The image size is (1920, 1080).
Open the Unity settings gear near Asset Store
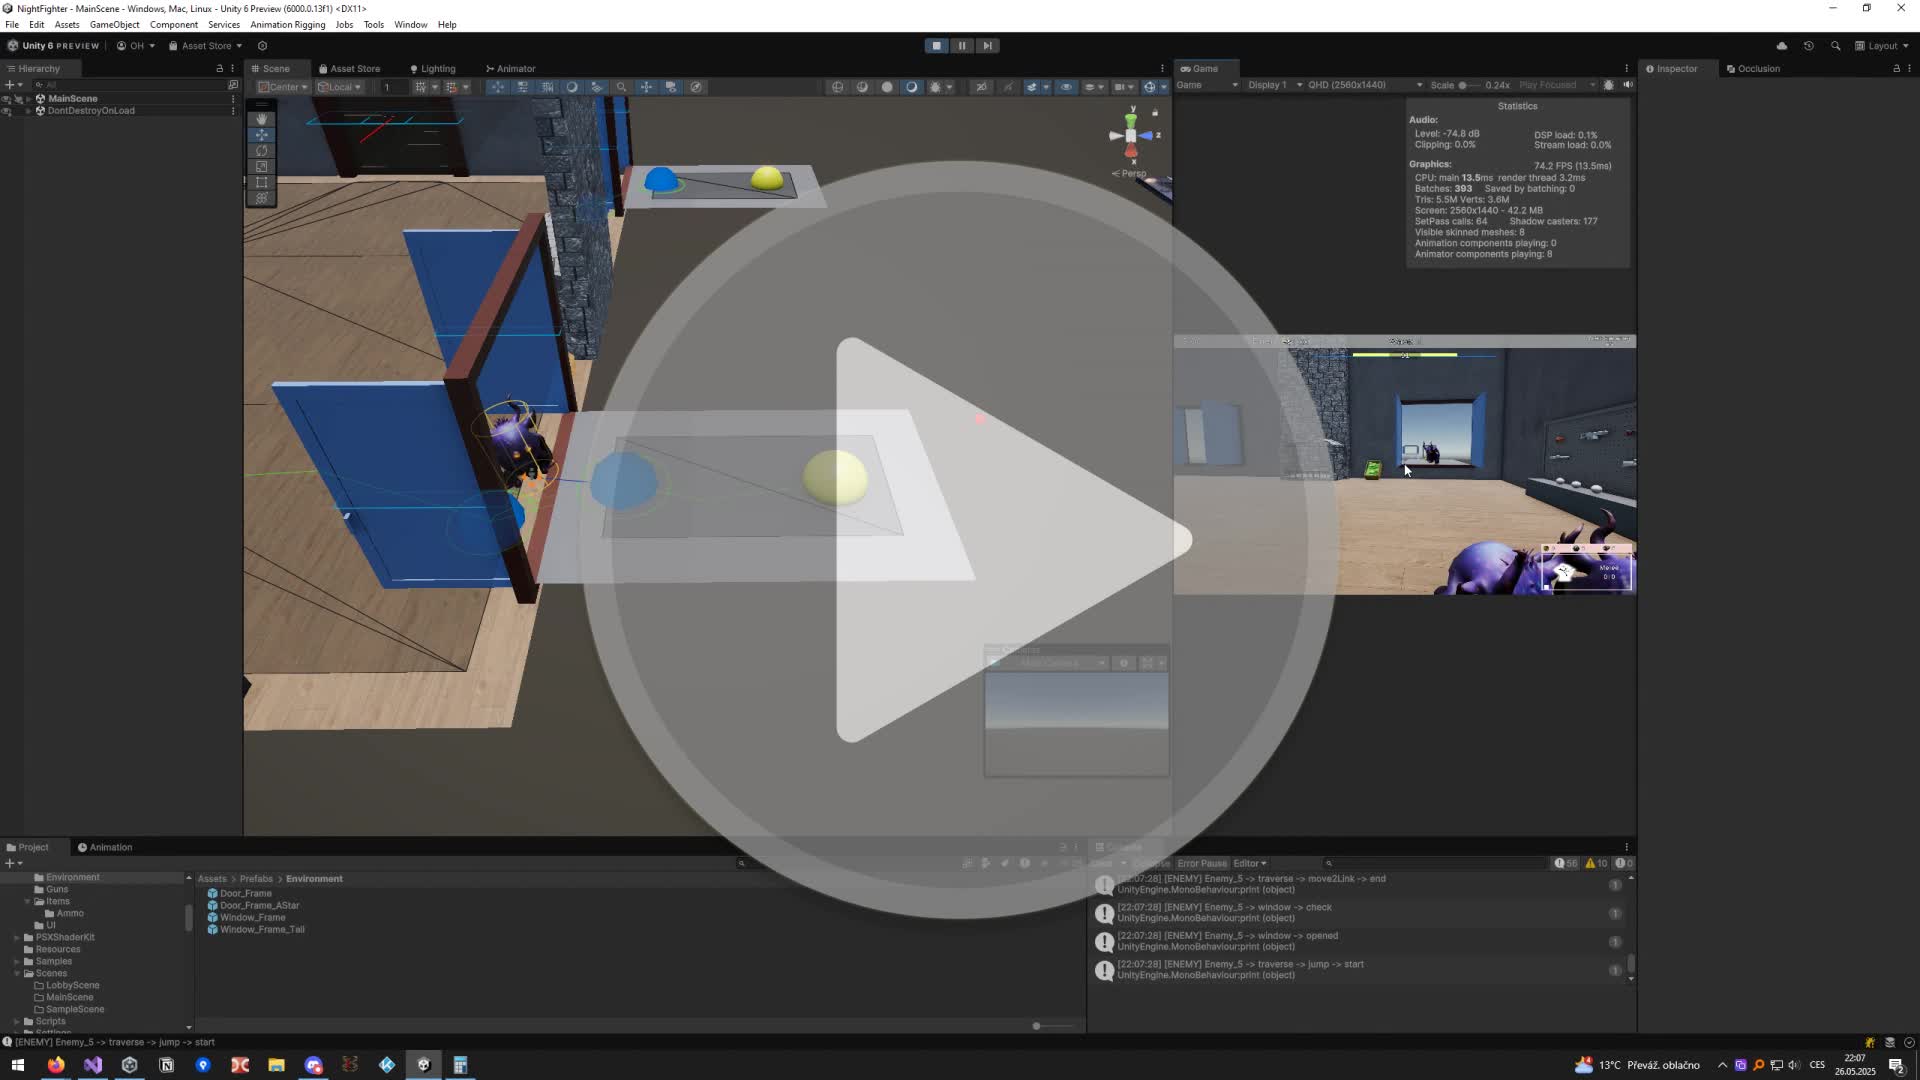coord(262,46)
